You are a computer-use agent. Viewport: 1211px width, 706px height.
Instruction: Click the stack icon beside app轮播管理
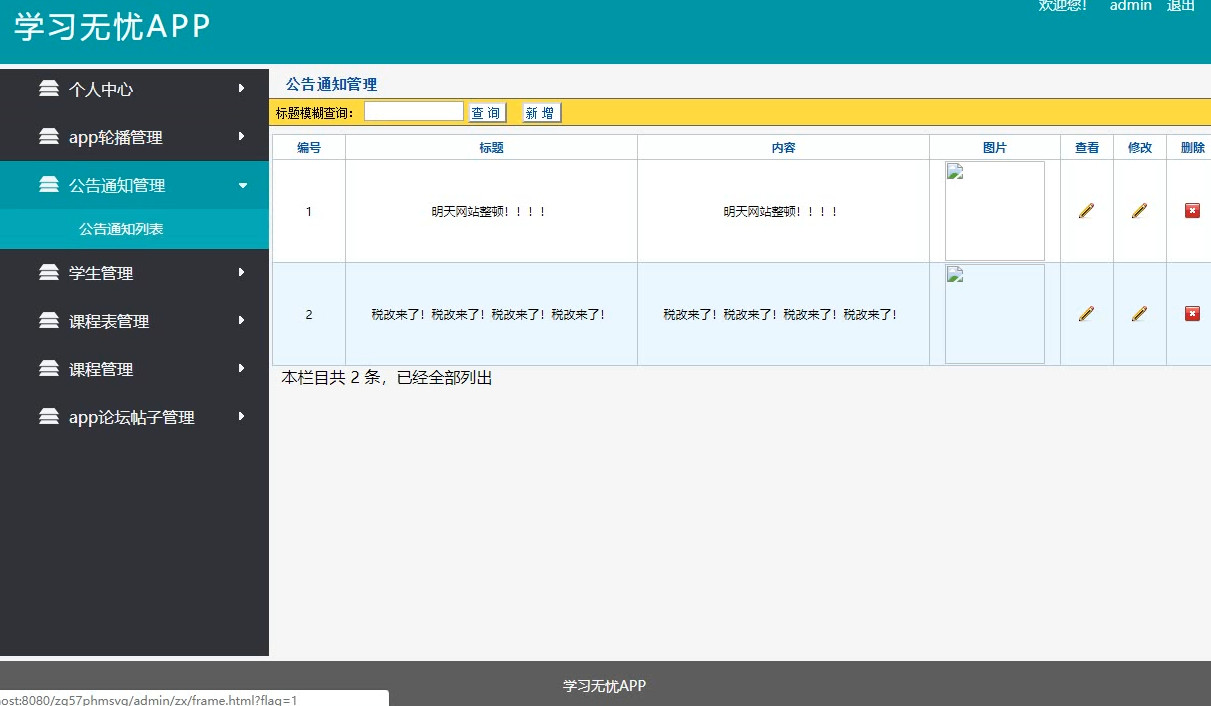coord(49,136)
